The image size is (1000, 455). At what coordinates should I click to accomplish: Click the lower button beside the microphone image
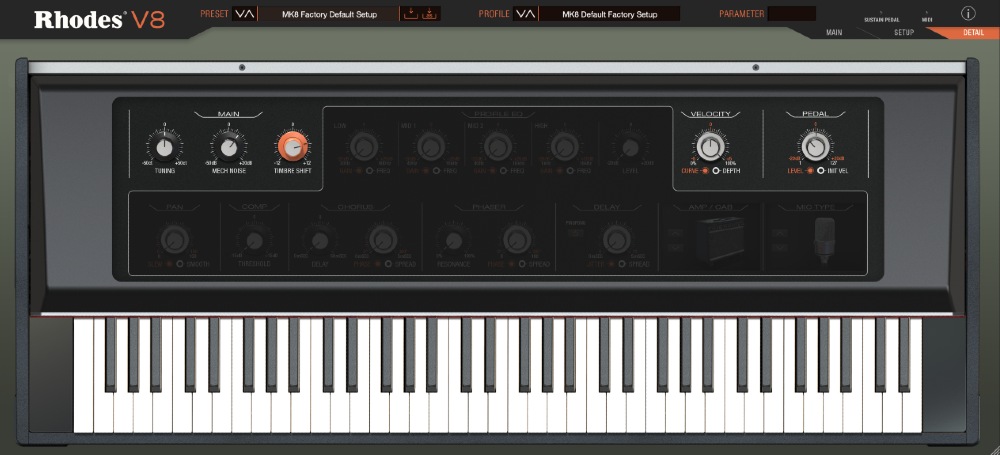tap(779, 248)
